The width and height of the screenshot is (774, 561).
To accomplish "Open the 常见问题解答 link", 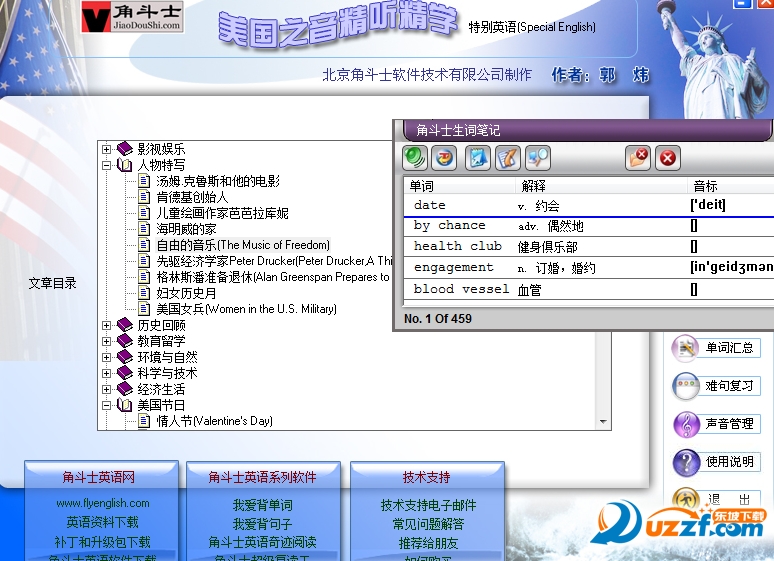I will click(428, 524).
